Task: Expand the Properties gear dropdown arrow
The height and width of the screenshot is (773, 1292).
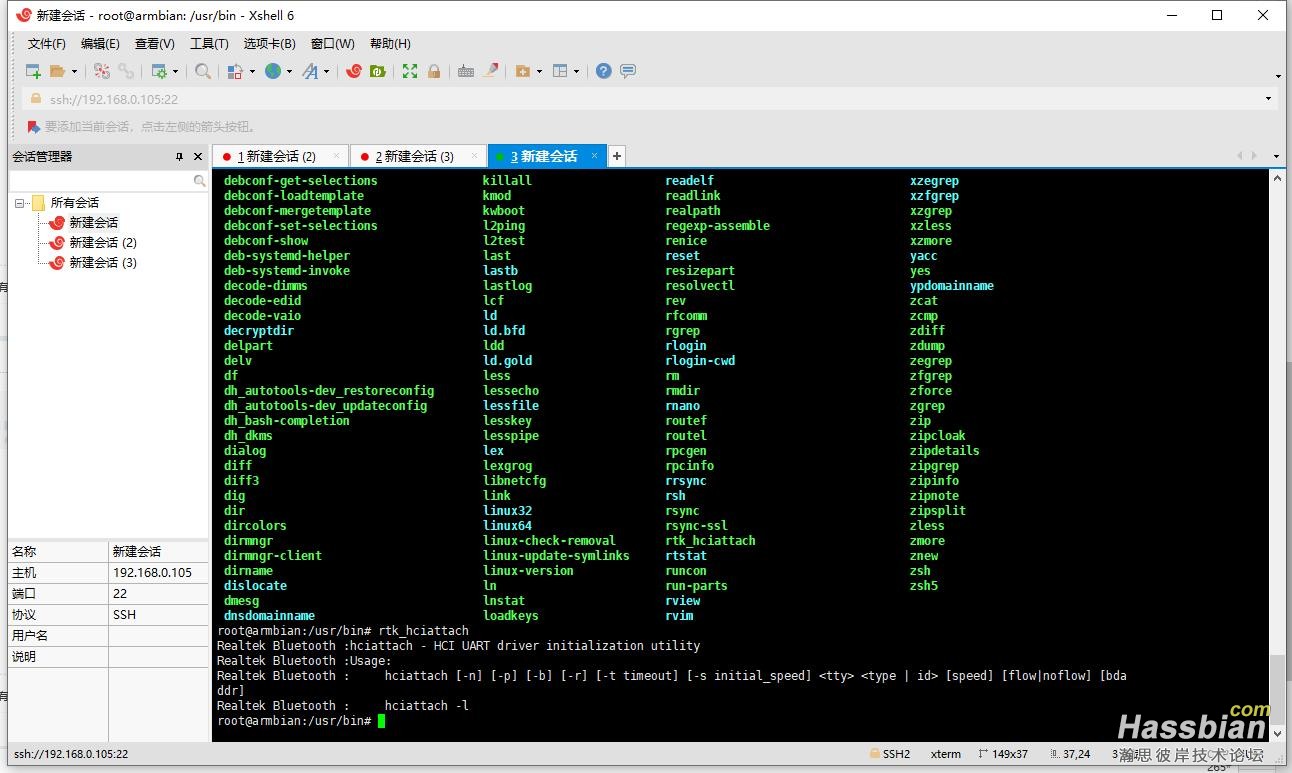Action: click(x=175, y=71)
